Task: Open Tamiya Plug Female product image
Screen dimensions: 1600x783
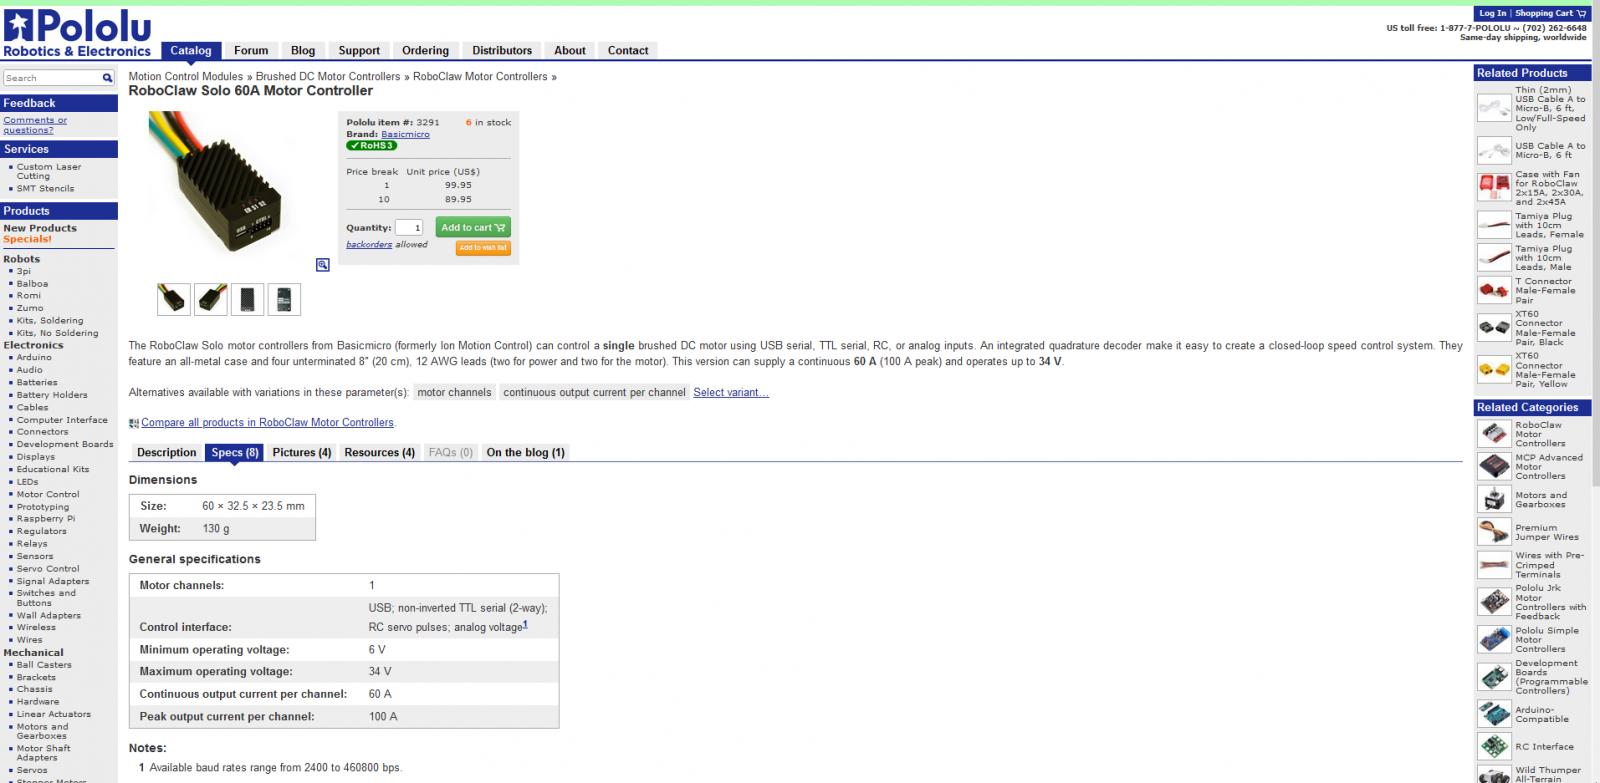Action: pyautogui.click(x=1494, y=225)
